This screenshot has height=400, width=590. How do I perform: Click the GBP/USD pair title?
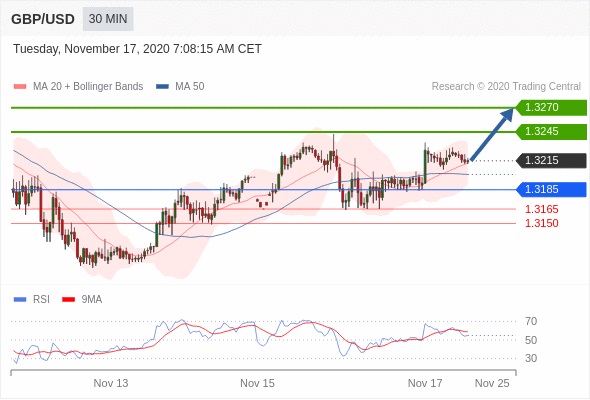43,19
